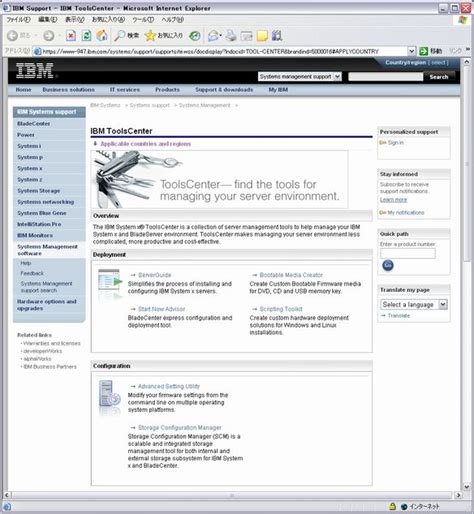This screenshot has height=514, width=474.
Task: Open the History toolbar icon
Action: [195, 35]
